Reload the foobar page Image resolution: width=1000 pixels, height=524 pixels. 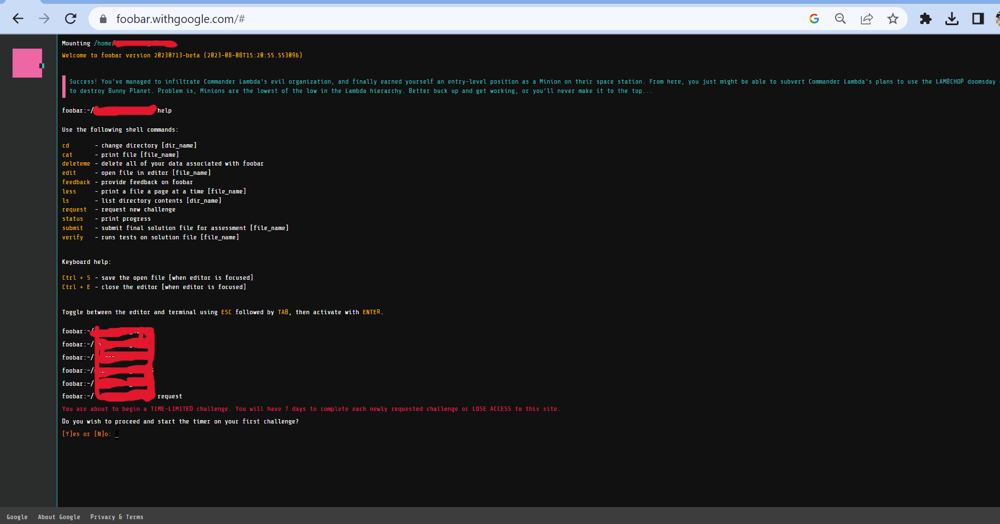coord(71,19)
